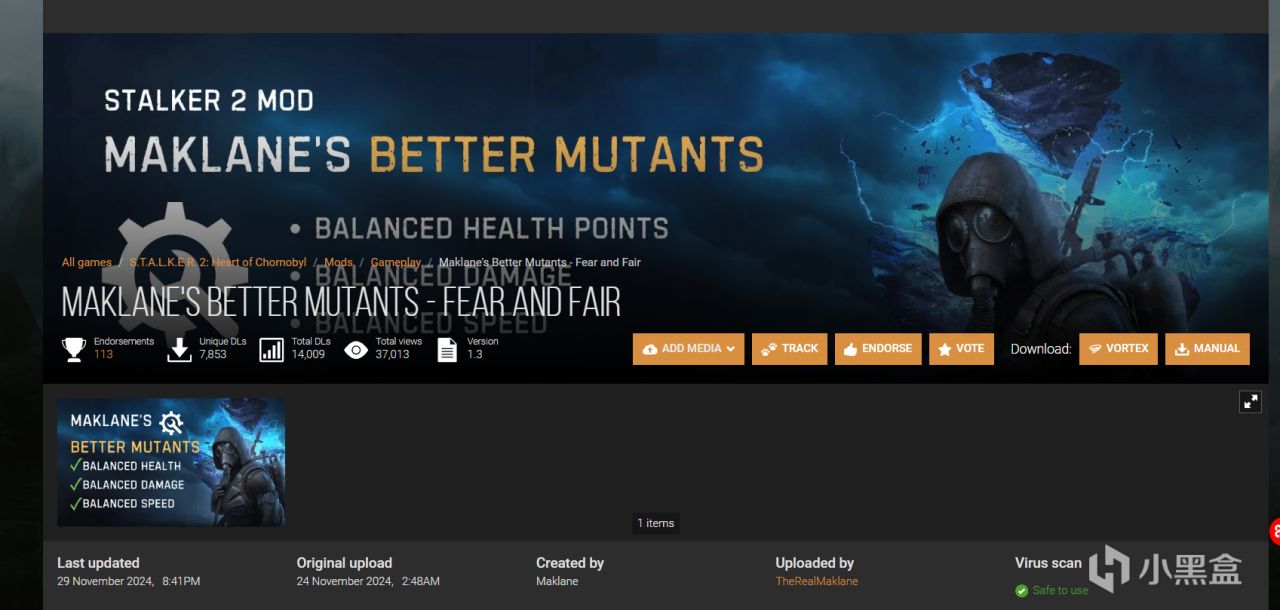The width and height of the screenshot is (1280, 610).
Task: Click the Version document icon
Action: pyautogui.click(x=447, y=349)
